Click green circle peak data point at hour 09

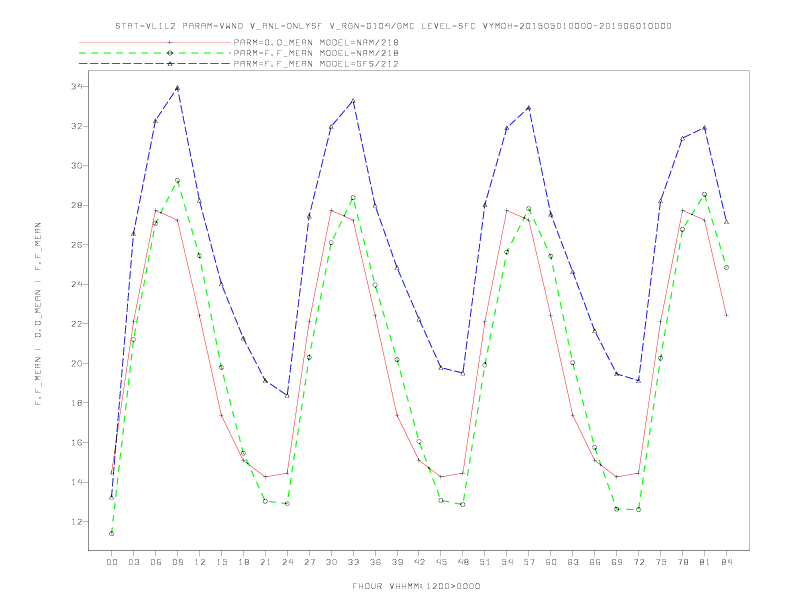pos(177,180)
